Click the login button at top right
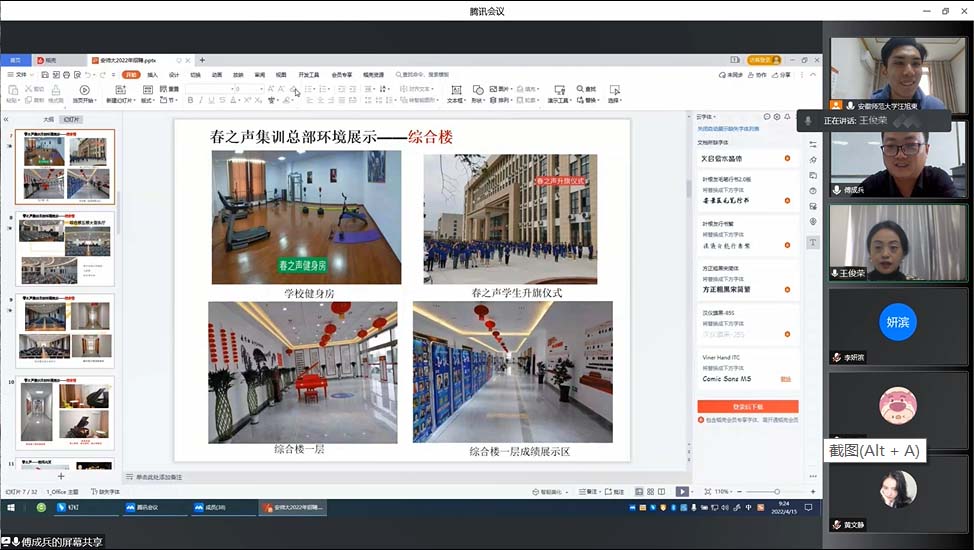 [x=763, y=60]
